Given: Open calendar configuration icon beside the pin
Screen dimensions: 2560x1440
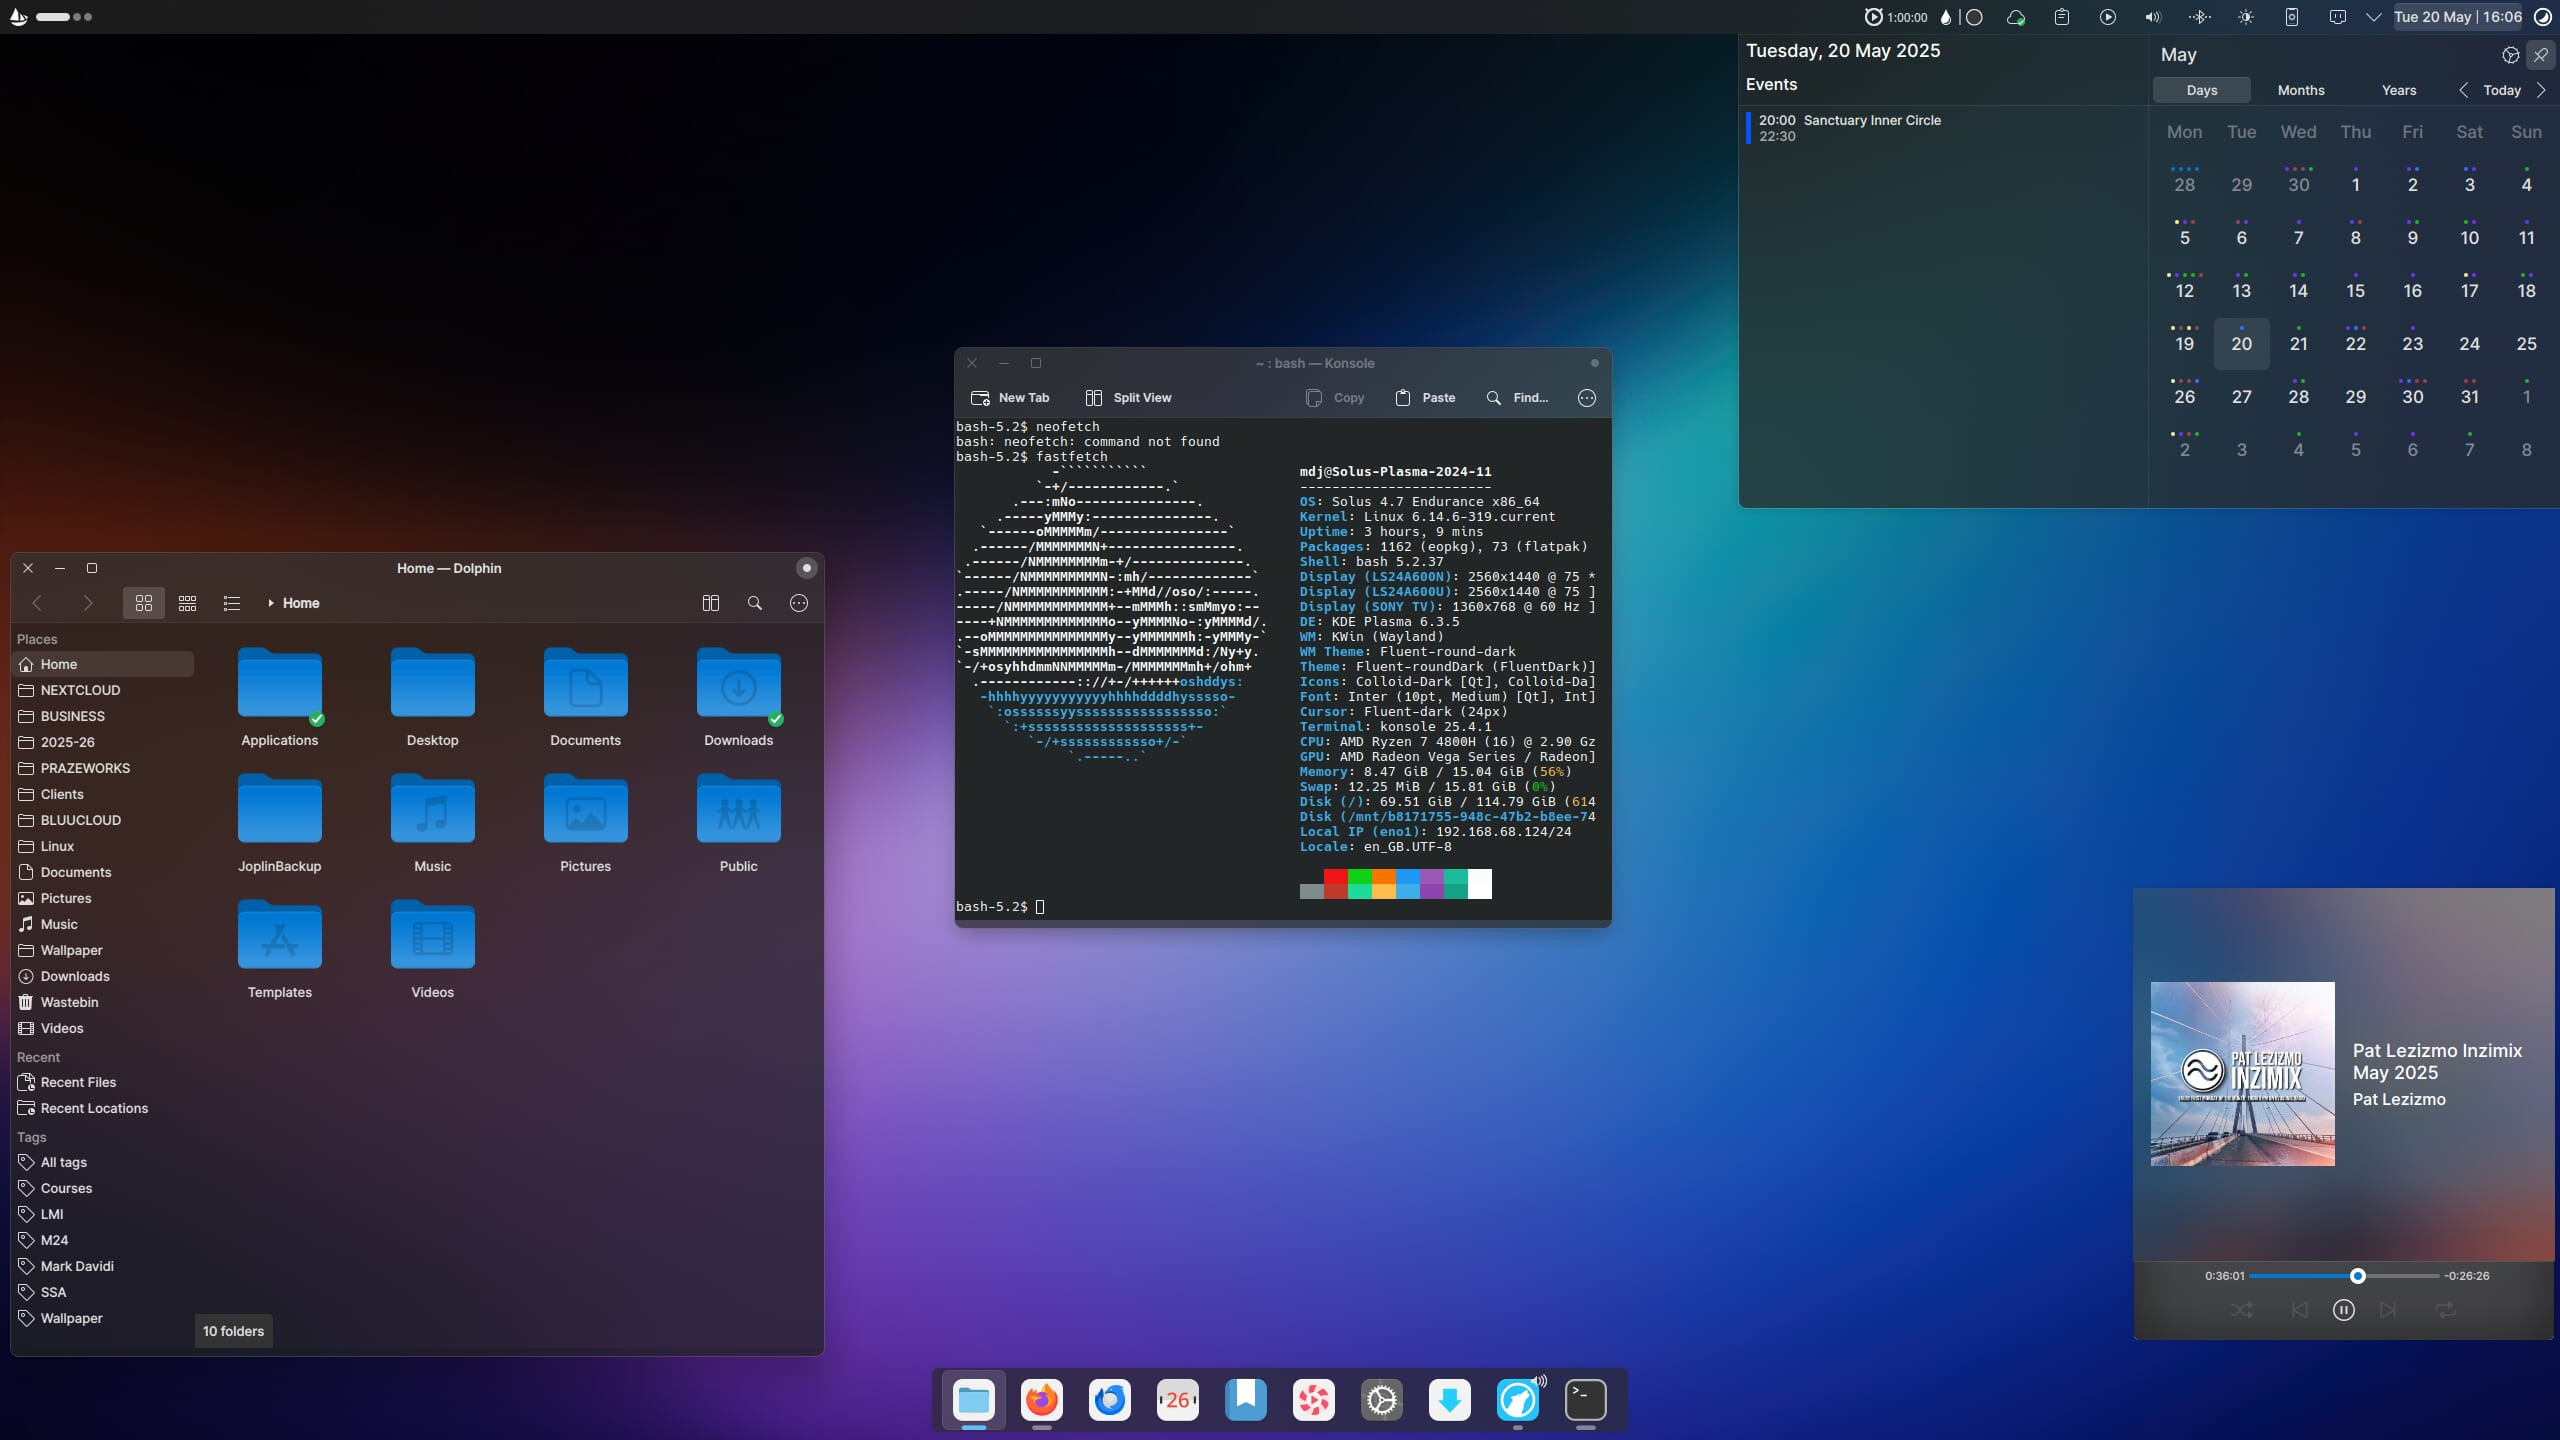Looking at the screenshot, I should tap(2510, 55).
